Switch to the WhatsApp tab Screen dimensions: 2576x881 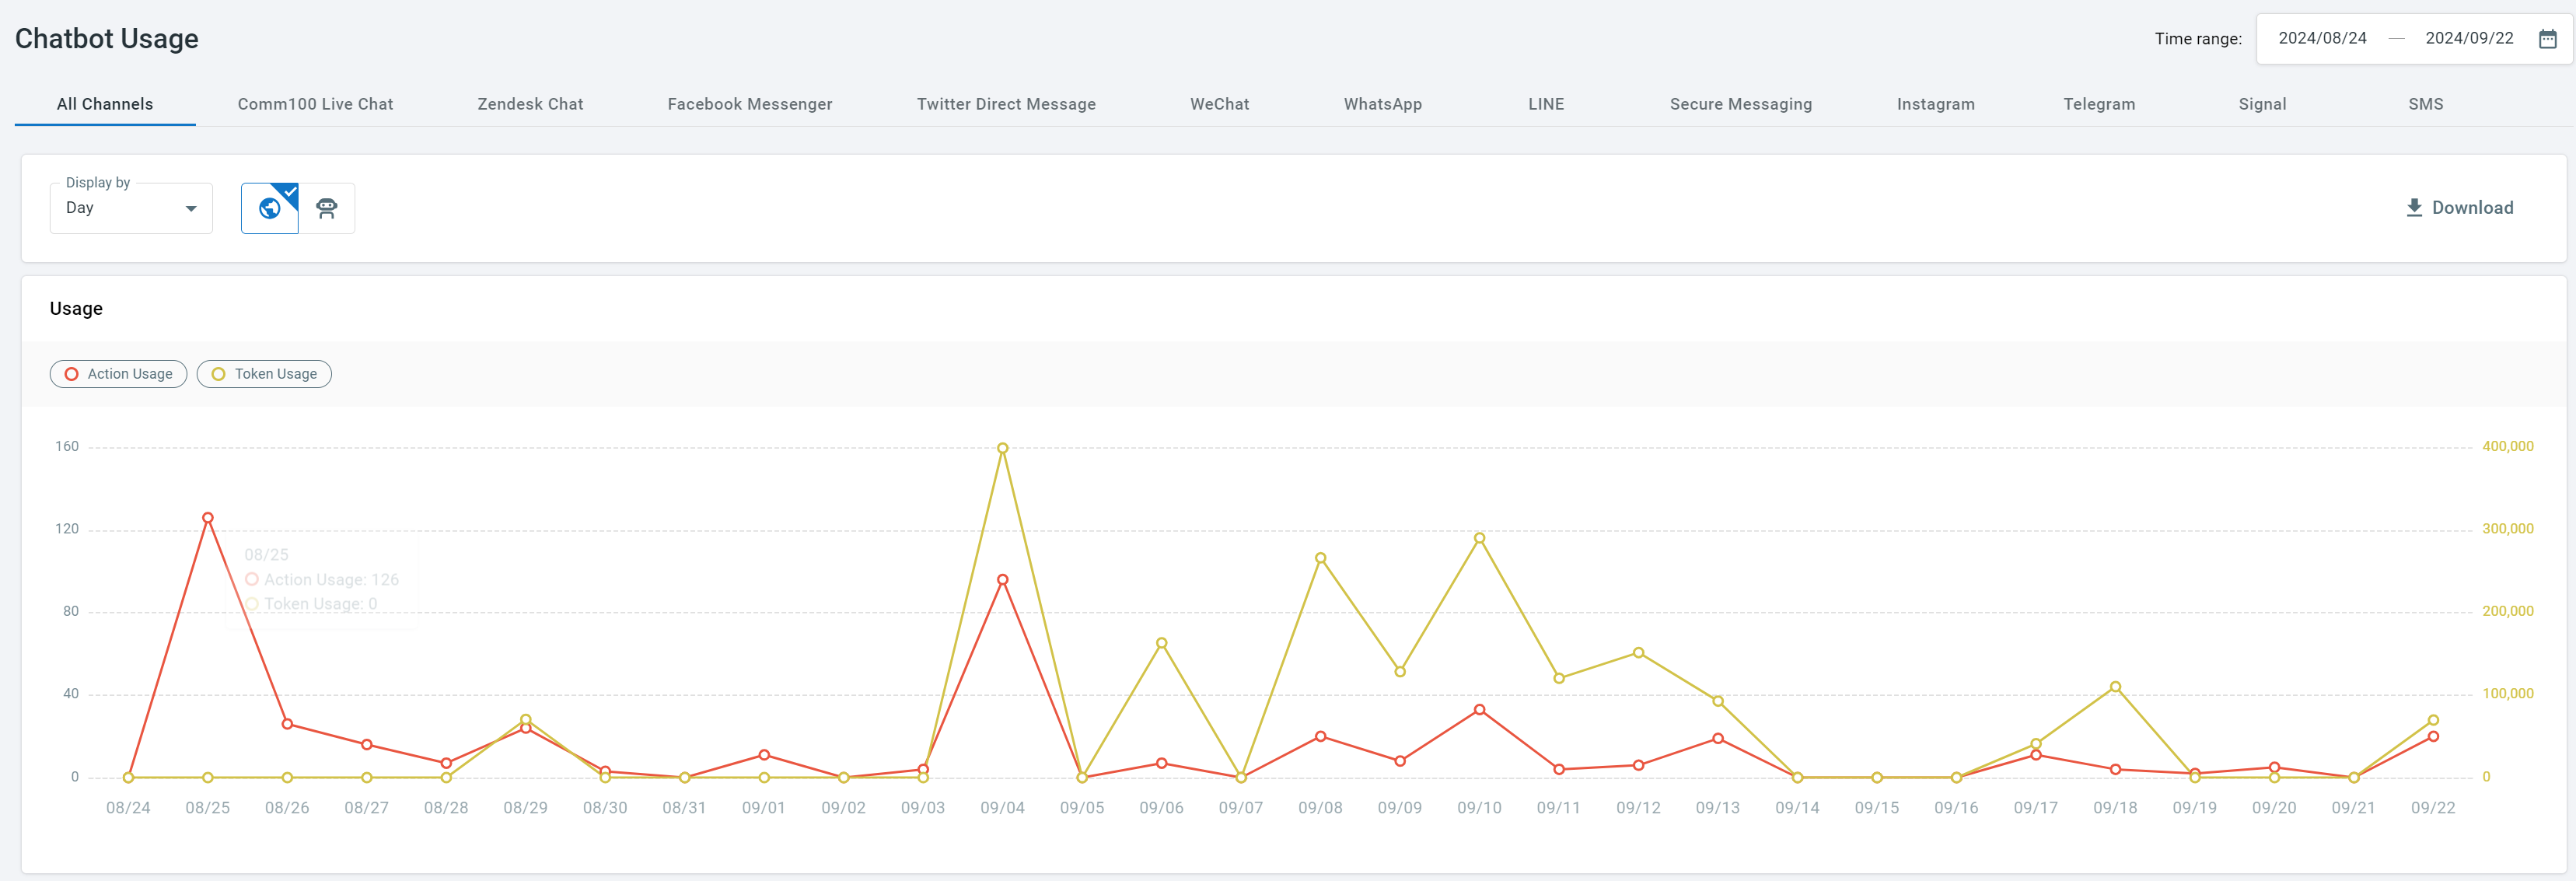point(1382,104)
